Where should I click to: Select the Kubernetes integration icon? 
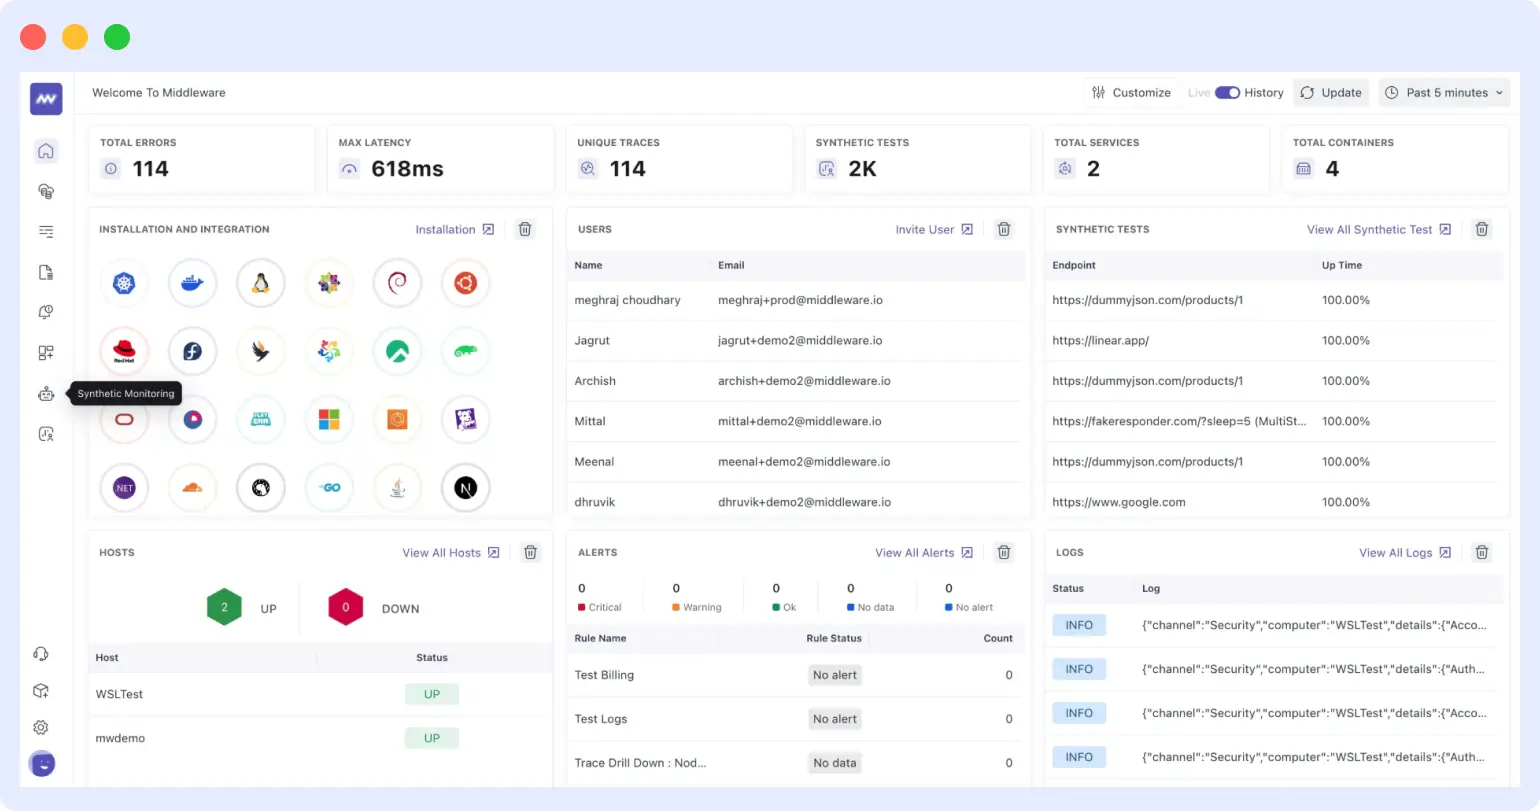[124, 284]
